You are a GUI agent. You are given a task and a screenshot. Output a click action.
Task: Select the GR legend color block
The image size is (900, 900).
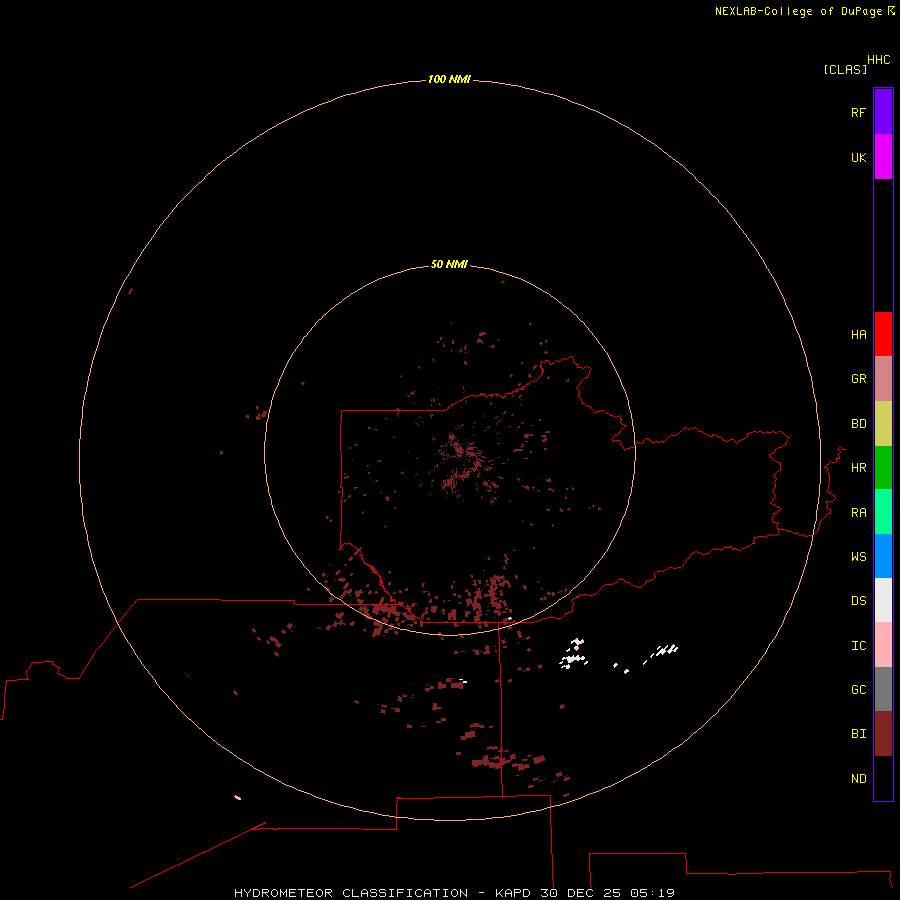pos(883,379)
